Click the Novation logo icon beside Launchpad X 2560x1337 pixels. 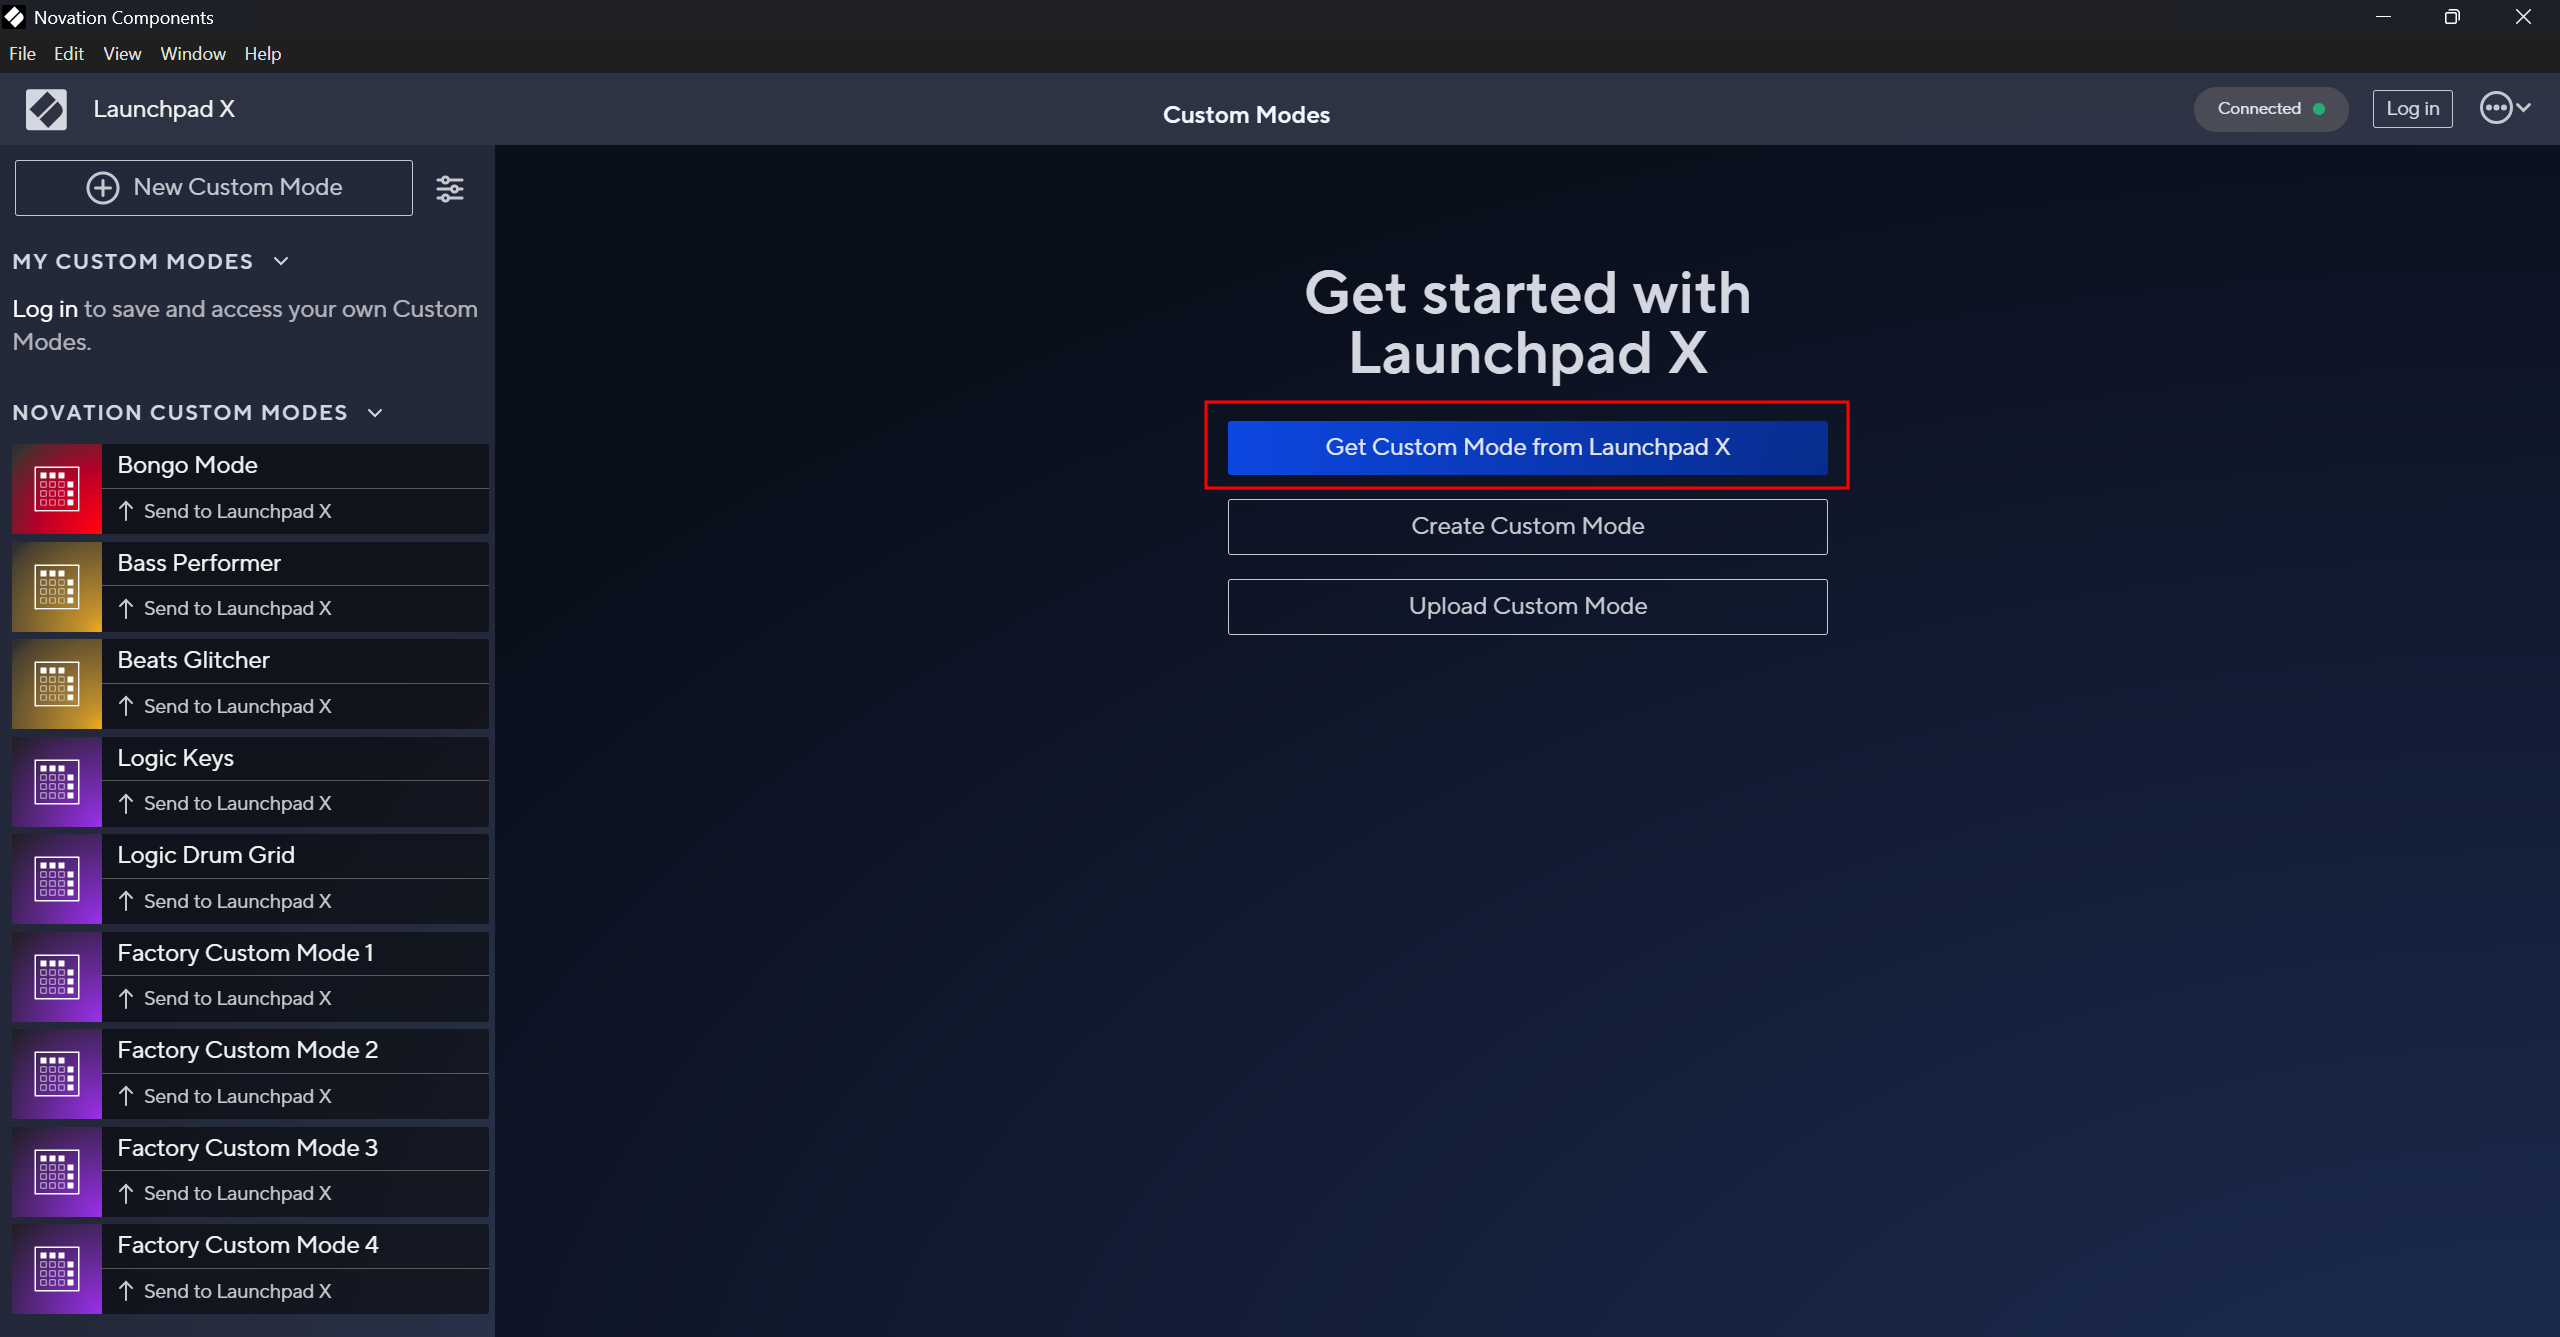click(x=46, y=109)
